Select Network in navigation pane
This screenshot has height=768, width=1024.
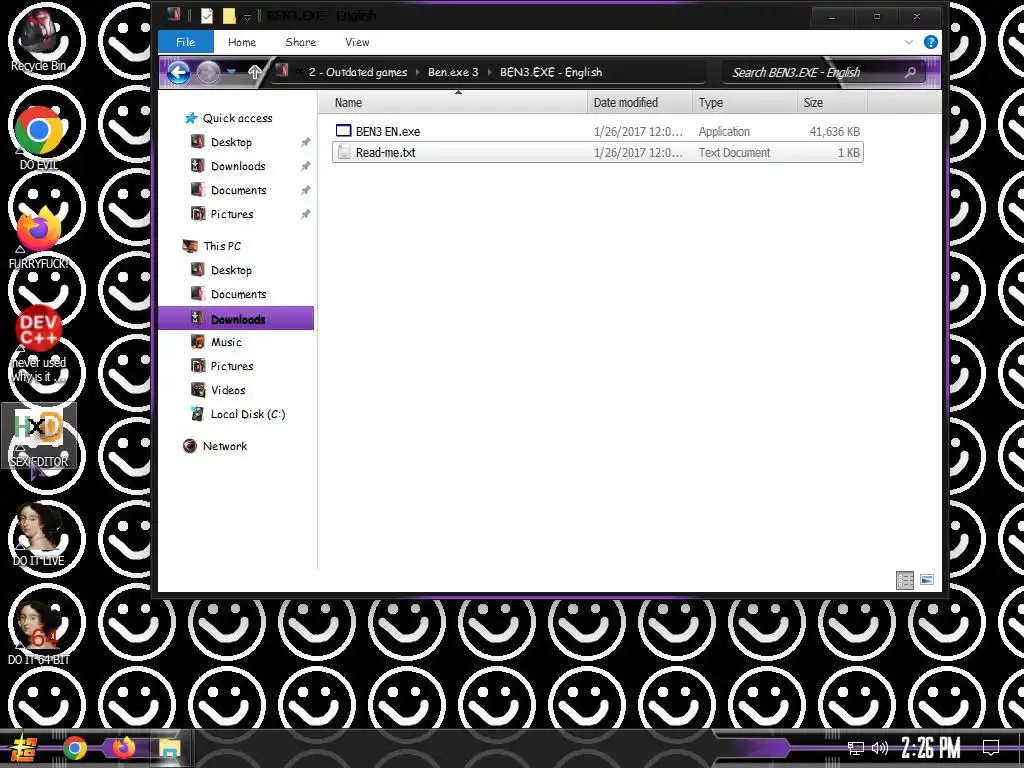click(x=216, y=446)
